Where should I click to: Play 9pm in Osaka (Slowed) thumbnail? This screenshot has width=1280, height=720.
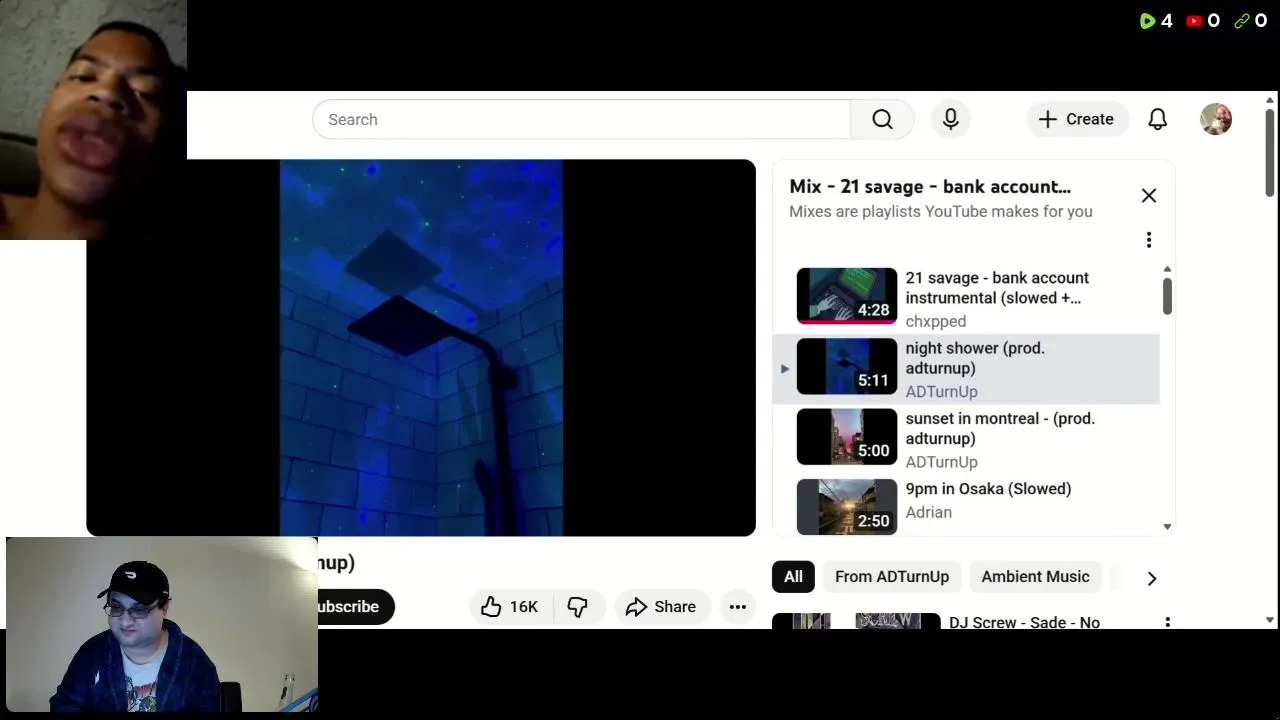847,506
